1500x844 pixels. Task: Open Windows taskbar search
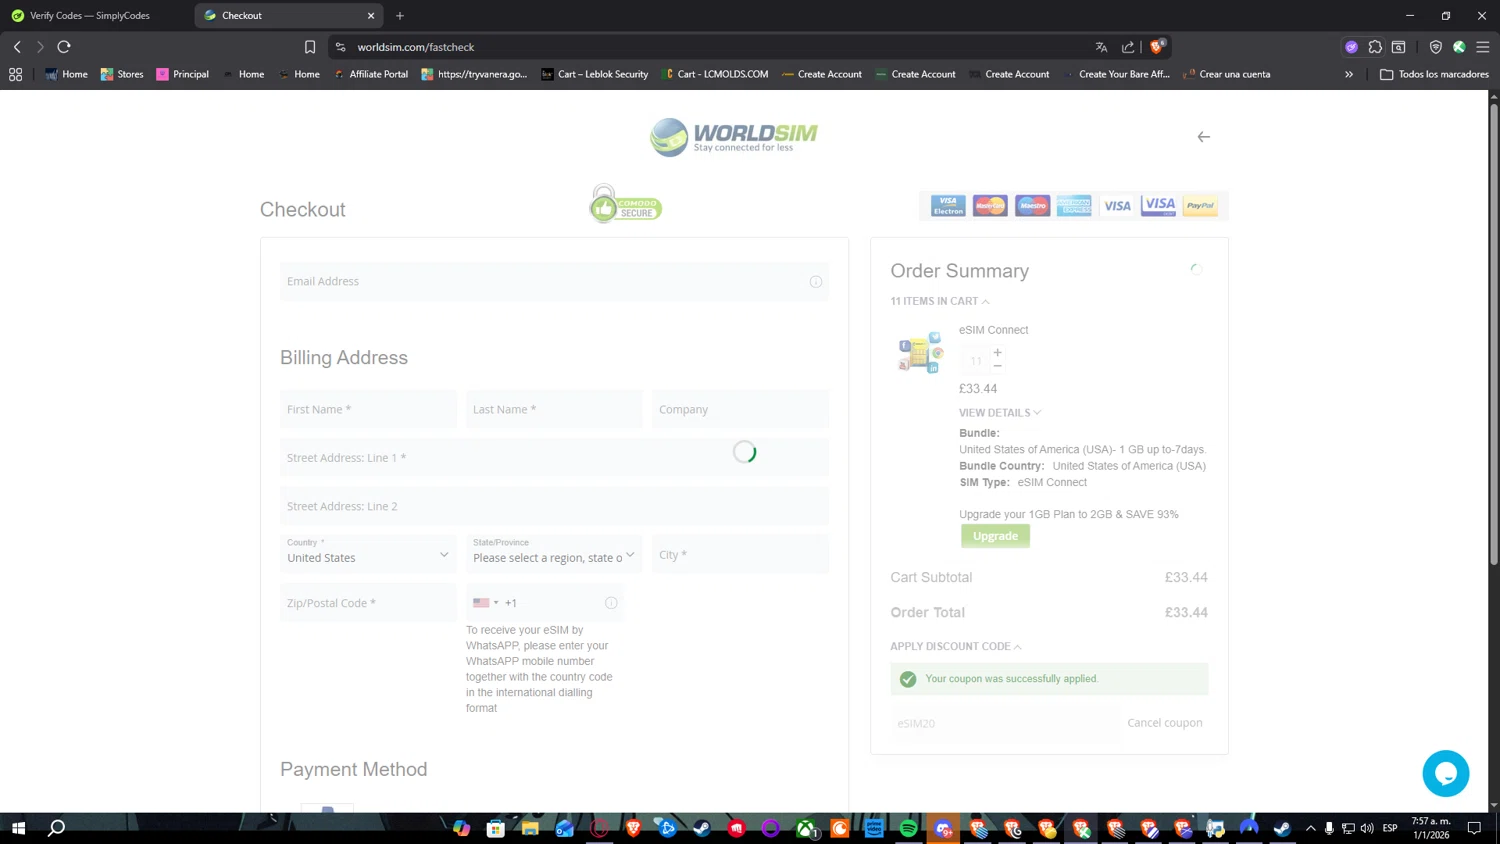coord(57,828)
